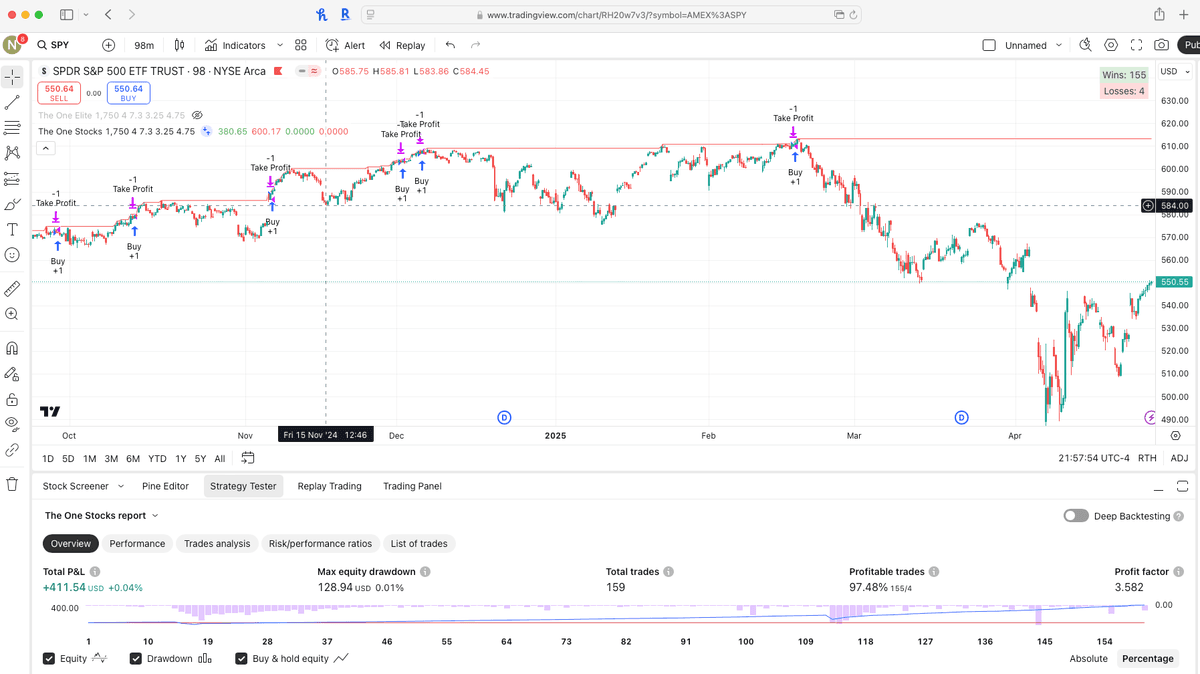This screenshot has height=674, width=1200.
Task: Open Trades analysis tab
Action: pyautogui.click(x=217, y=543)
